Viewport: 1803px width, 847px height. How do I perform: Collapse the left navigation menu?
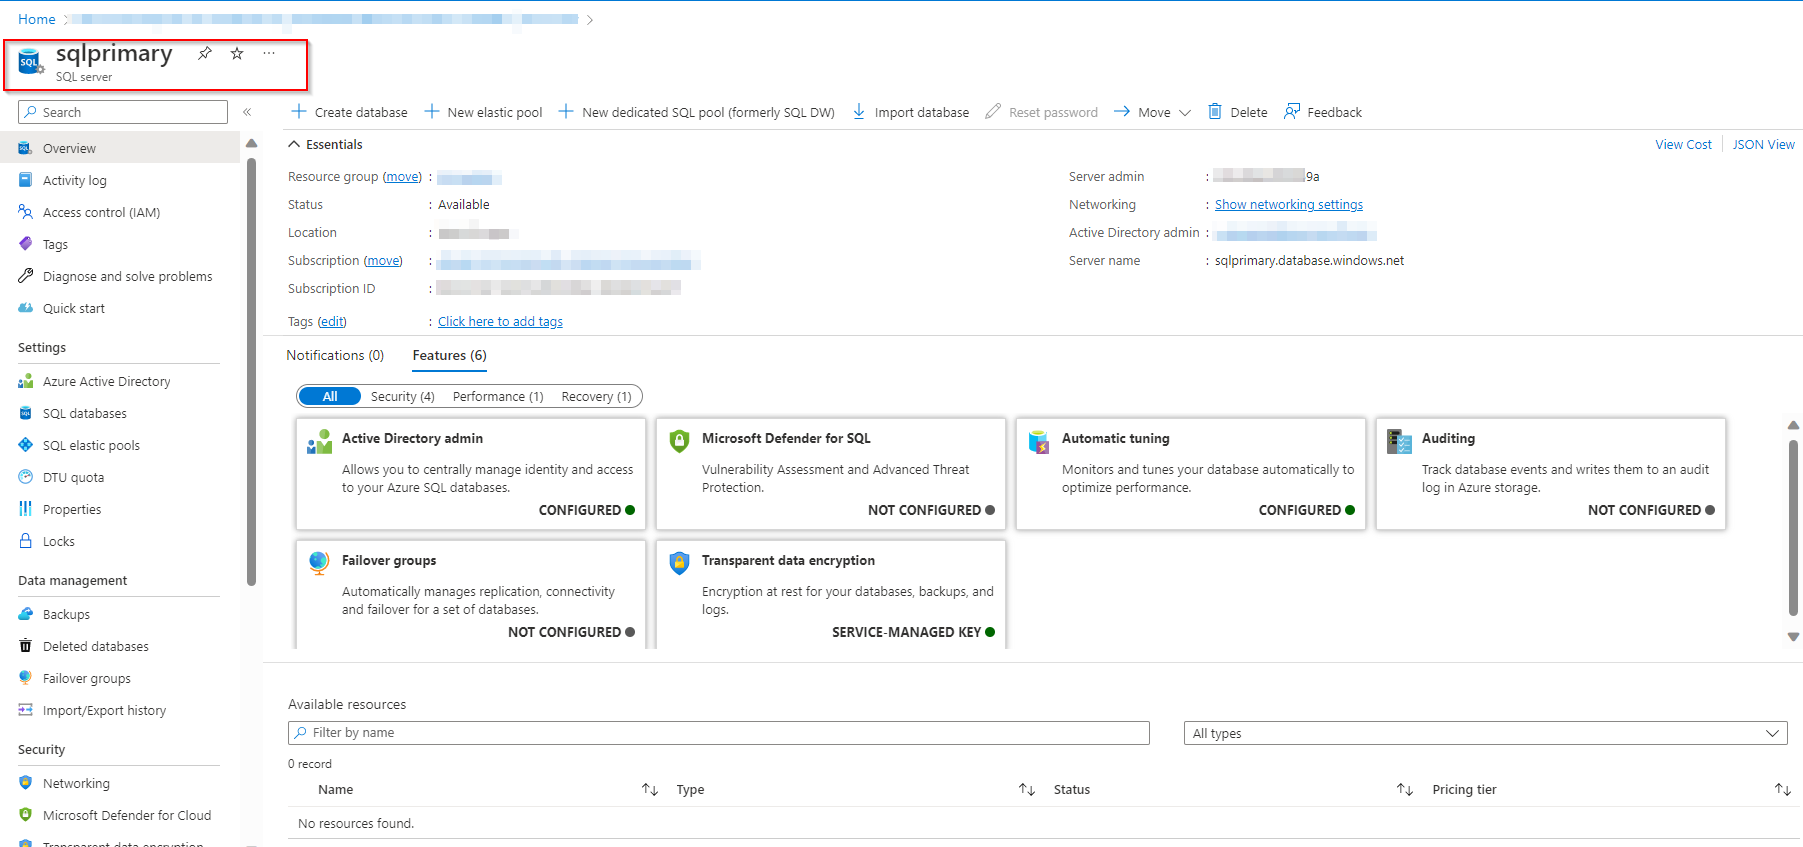(247, 112)
